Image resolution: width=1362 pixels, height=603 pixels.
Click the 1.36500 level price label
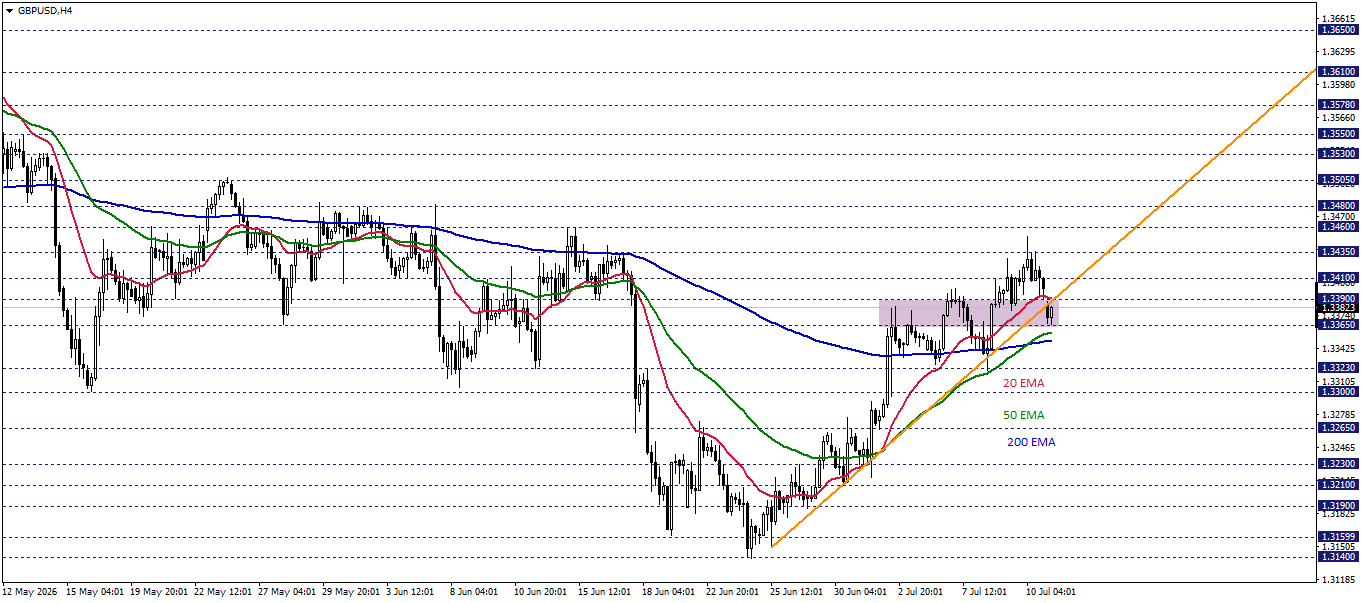pos(1338,31)
